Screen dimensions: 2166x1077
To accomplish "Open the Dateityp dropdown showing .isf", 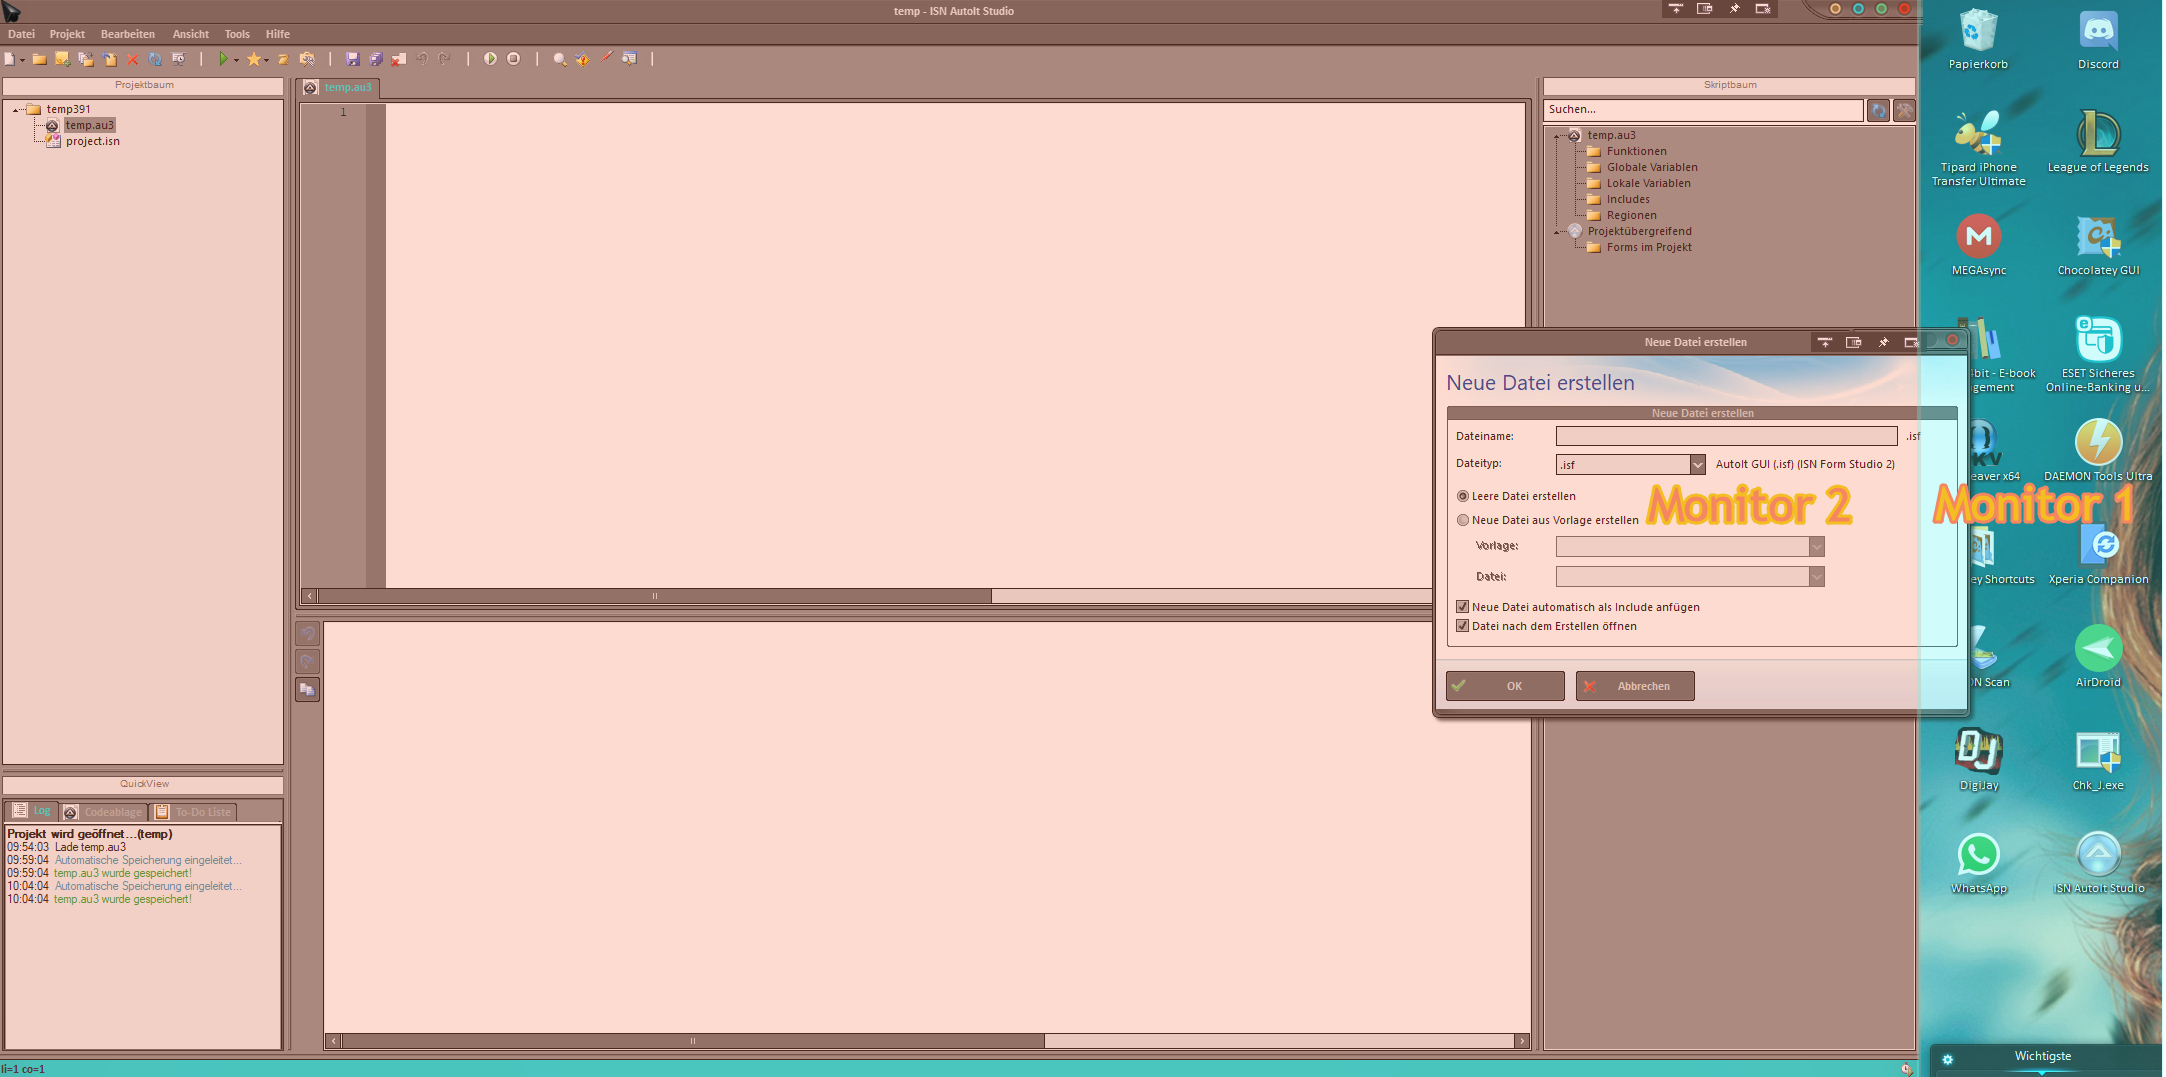I will pyautogui.click(x=1697, y=464).
